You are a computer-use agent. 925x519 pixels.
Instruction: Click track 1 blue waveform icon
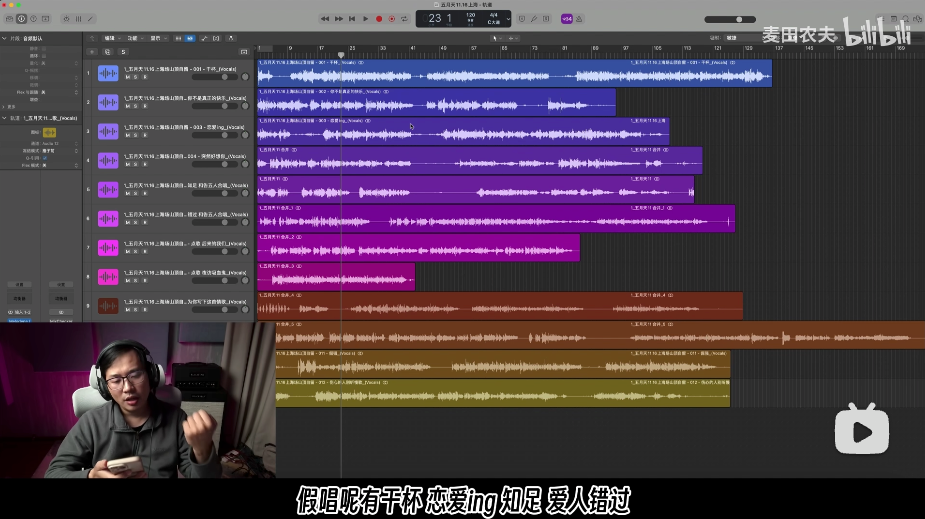pyautogui.click(x=108, y=73)
